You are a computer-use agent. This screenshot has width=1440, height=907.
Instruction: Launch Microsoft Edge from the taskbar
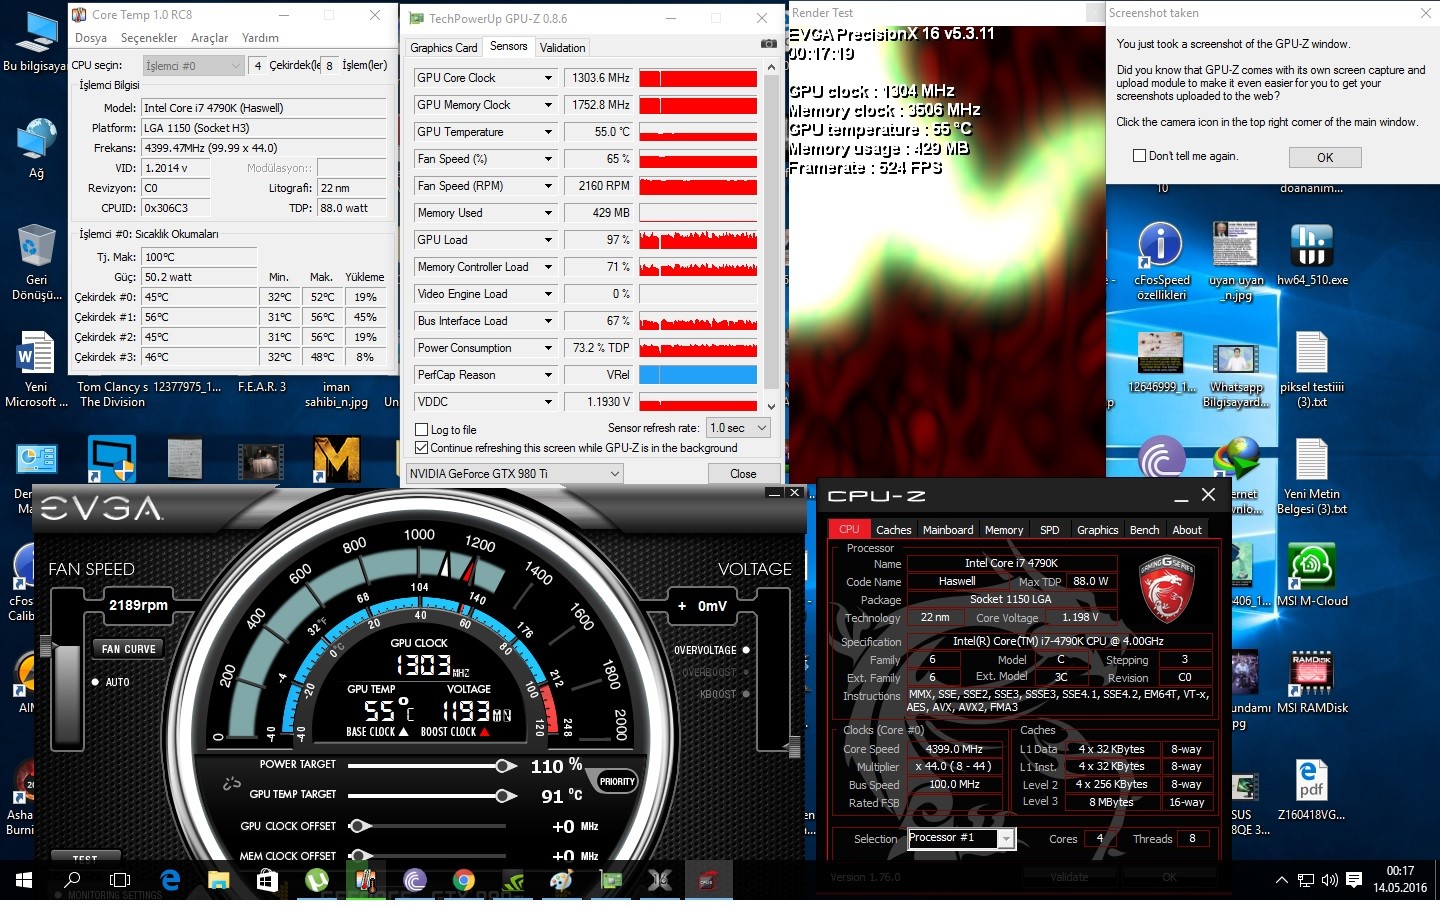click(x=170, y=880)
